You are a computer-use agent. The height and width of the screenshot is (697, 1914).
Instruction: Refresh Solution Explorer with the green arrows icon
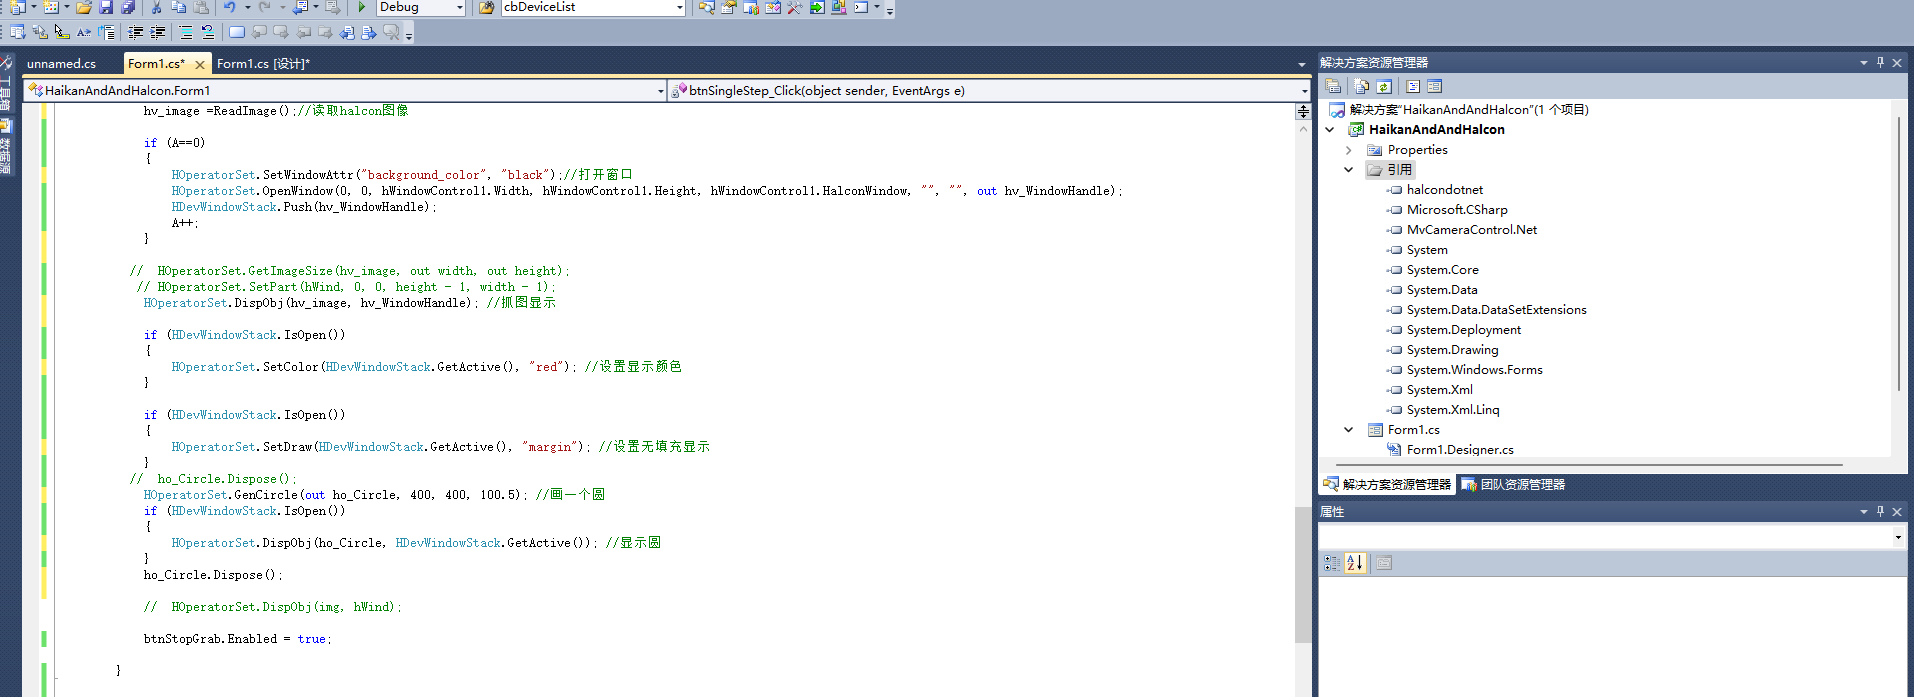click(x=1384, y=86)
